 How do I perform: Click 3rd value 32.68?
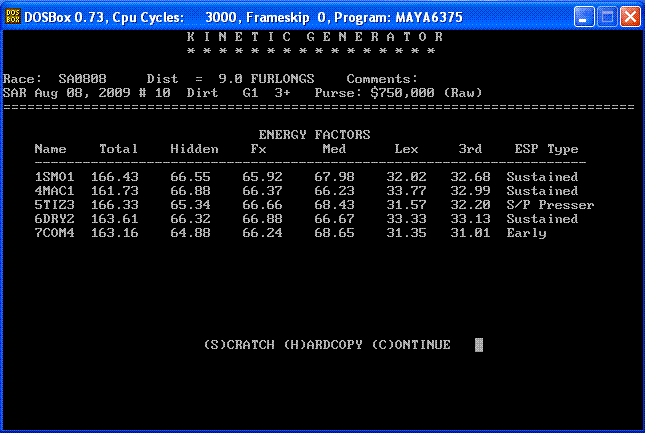[470, 177]
